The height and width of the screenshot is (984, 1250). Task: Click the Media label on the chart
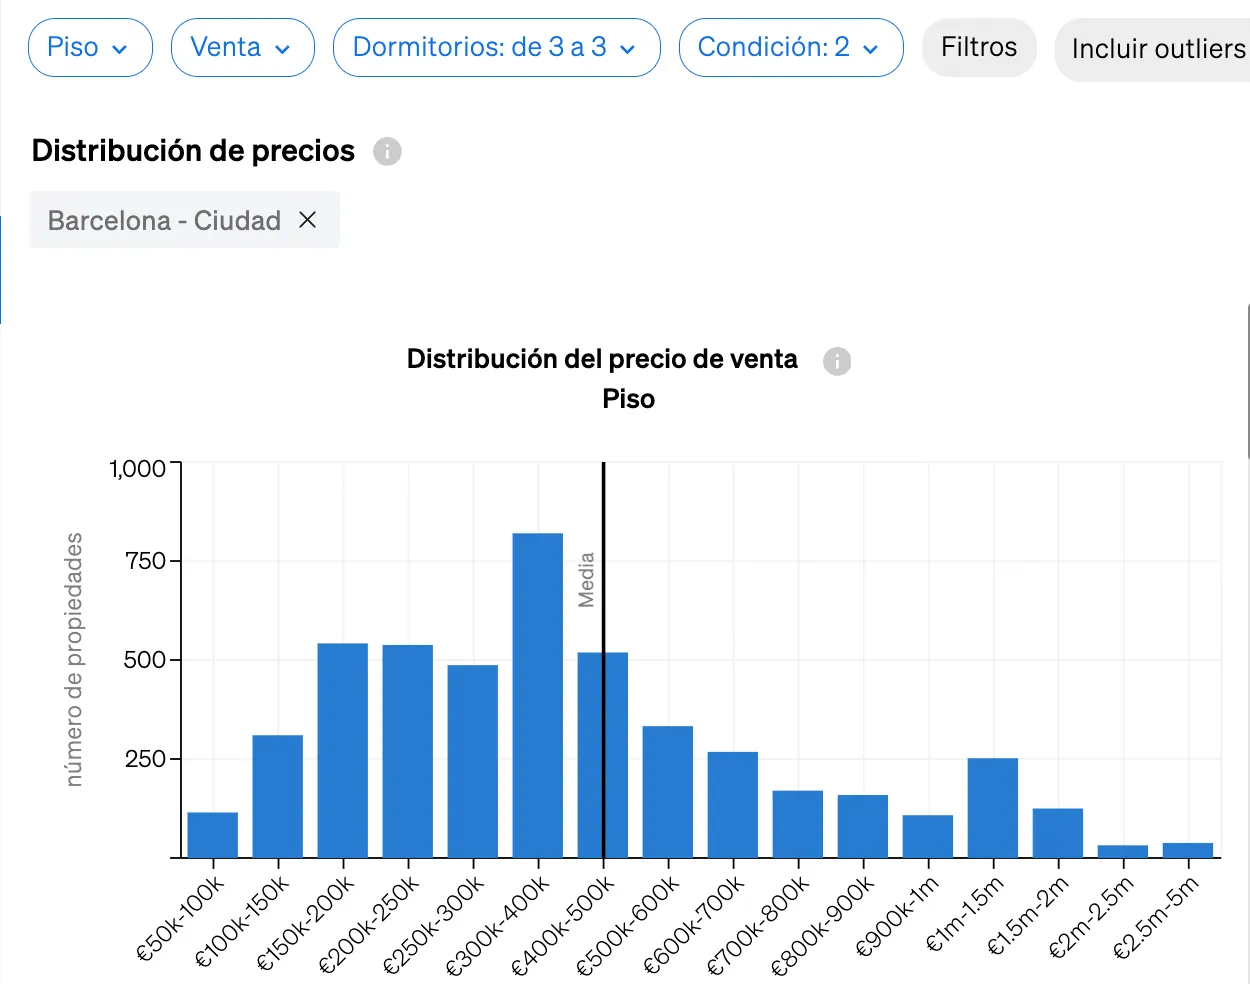[x=587, y=580]
